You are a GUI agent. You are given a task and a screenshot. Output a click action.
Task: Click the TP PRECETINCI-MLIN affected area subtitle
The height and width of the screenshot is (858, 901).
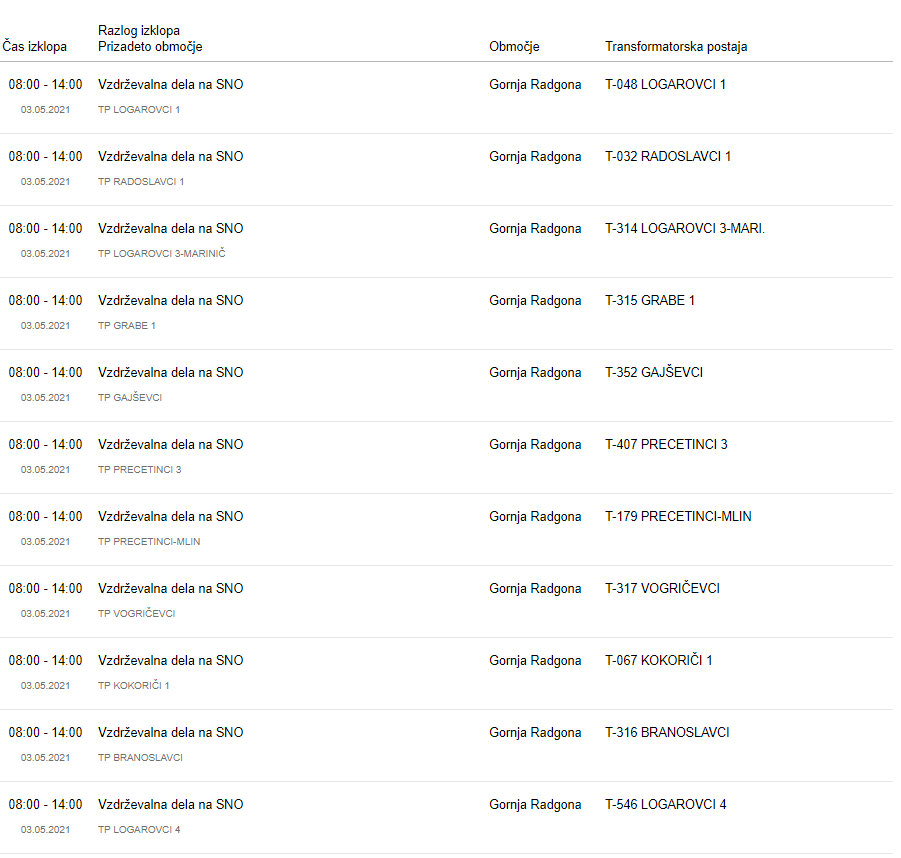point(149,542)
